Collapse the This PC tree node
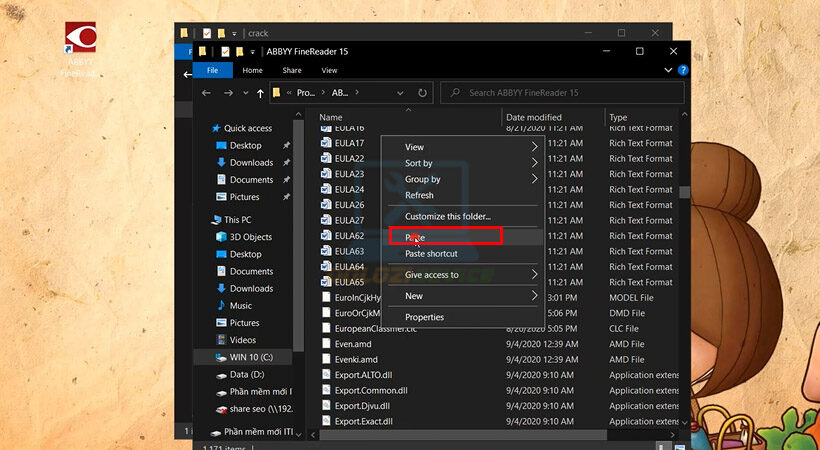The width and height of the screenshot is (820, 450). click(204, 220)
